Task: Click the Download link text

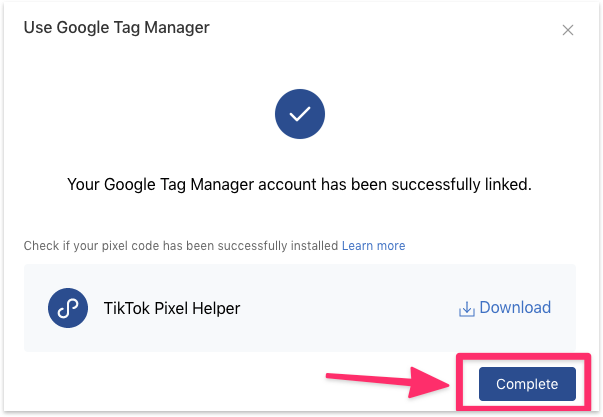Action: [515, 308]
